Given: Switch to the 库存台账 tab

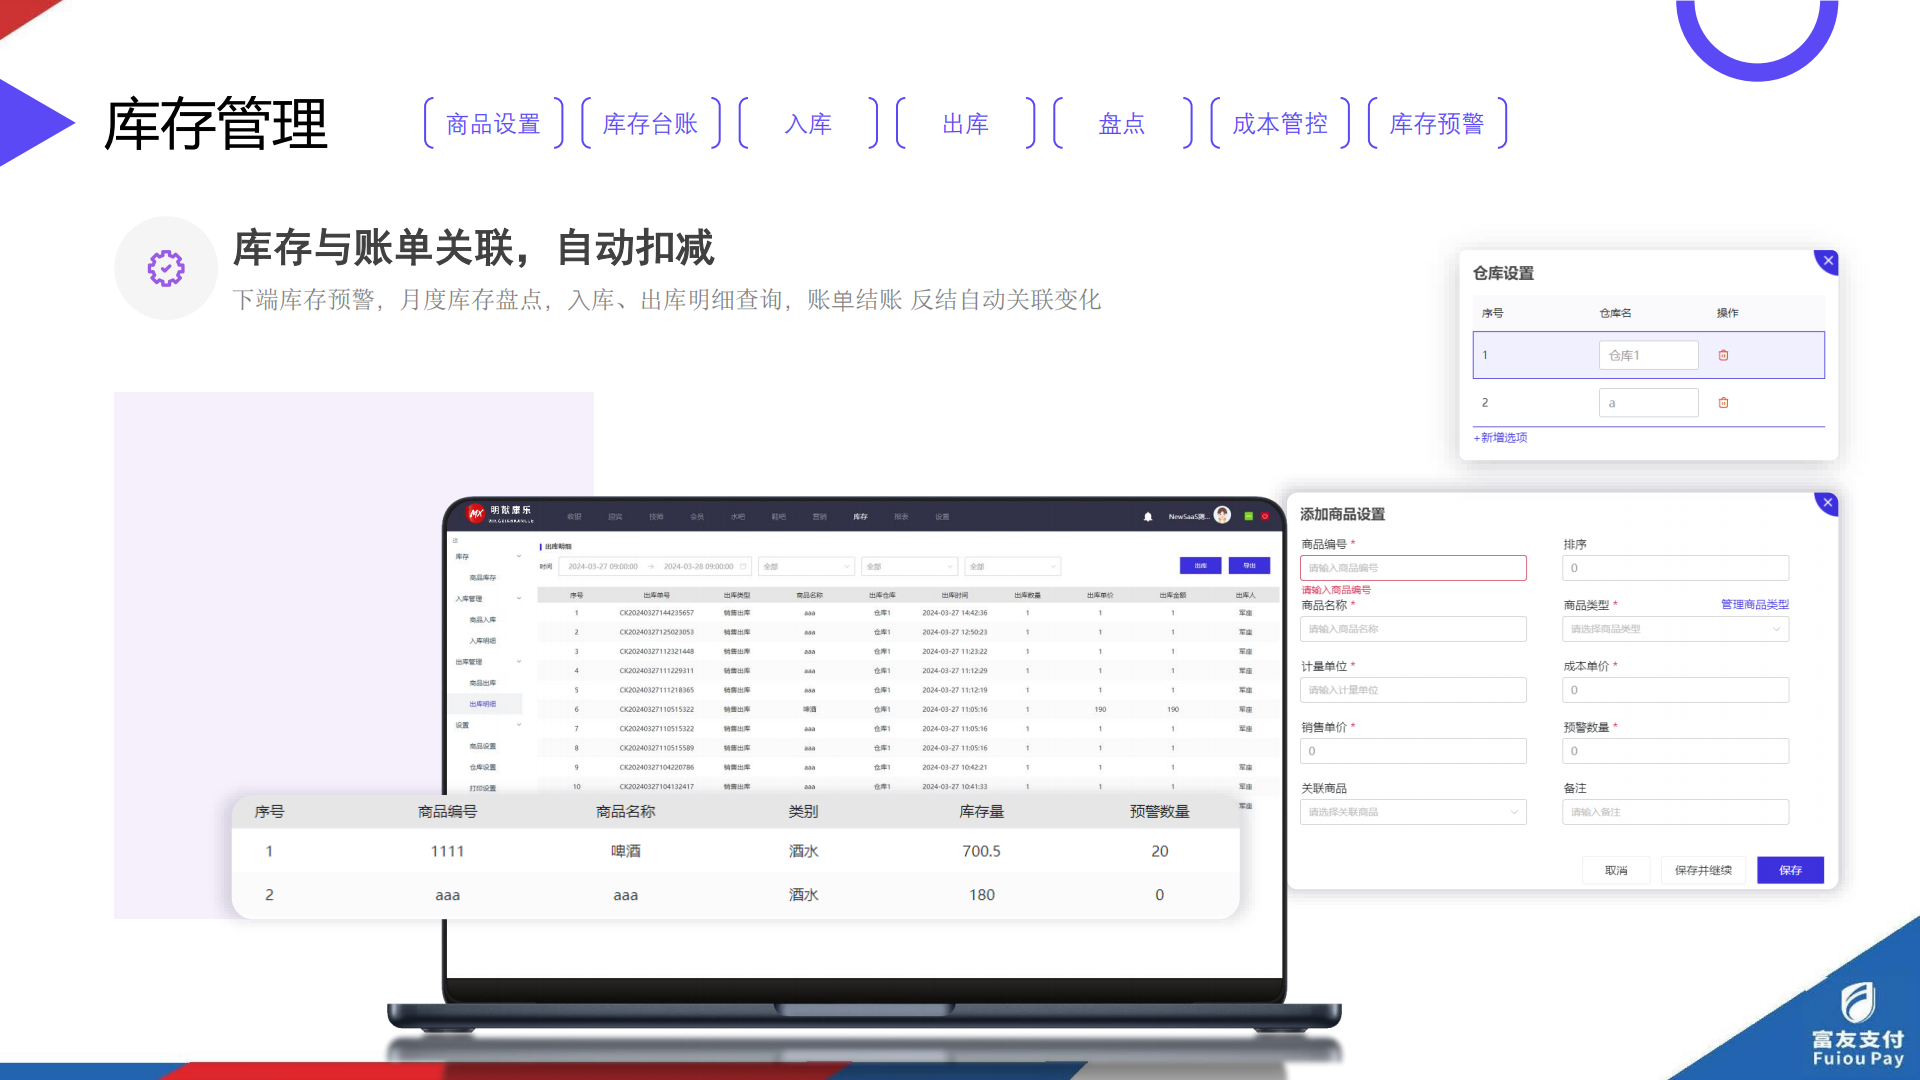Looking at the screenshot, I should pyautogui.click(x=650, y=124).
